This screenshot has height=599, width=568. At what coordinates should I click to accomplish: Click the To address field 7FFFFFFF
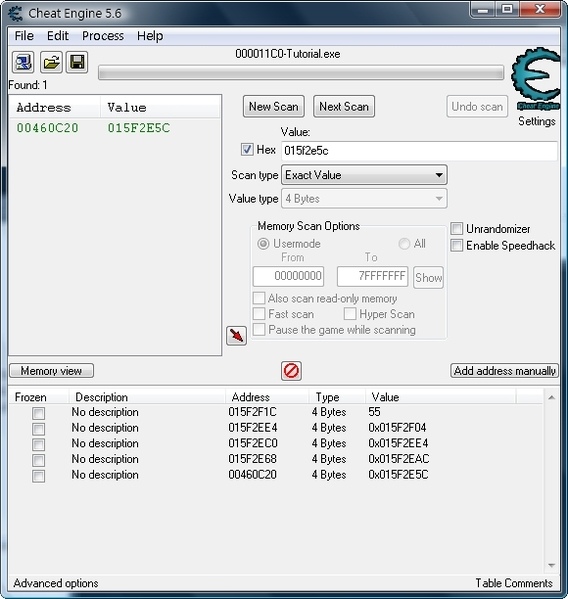point(372,276)
